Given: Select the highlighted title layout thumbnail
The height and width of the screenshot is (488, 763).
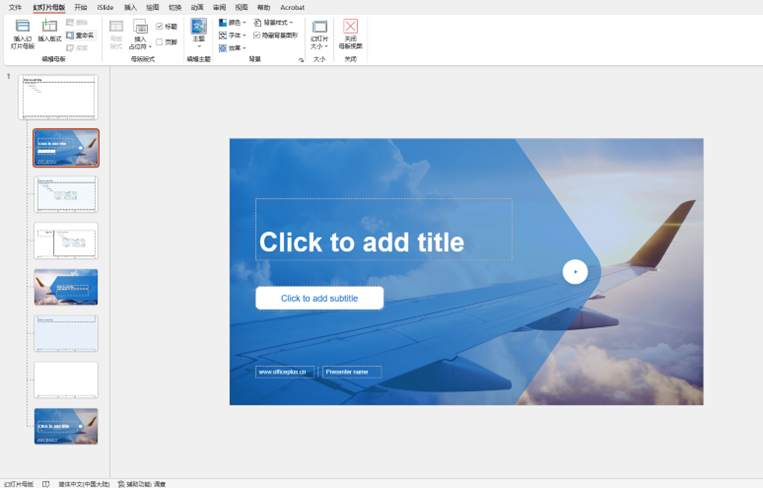Looking at the screenshot, I should tap(66, 148).
